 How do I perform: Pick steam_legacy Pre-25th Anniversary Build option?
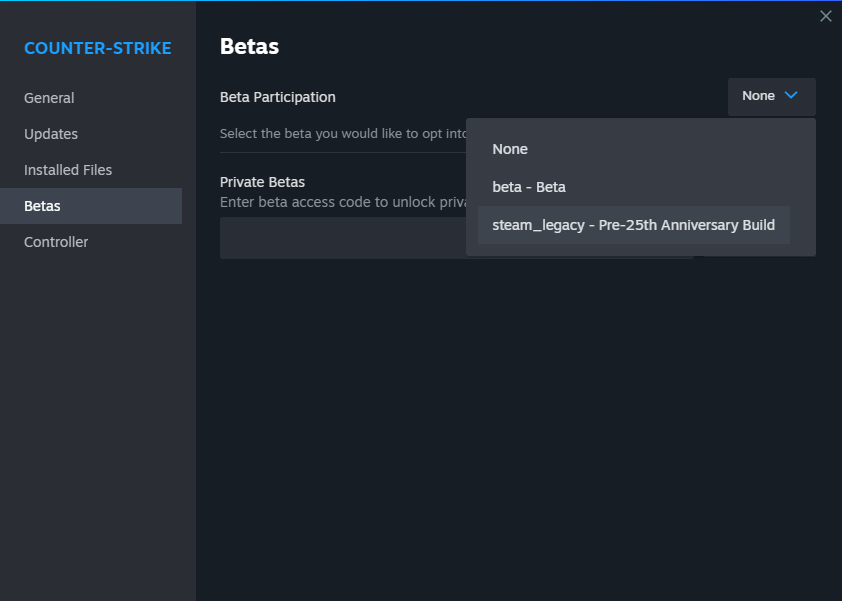pyautogui.click(x=633, y=225)
